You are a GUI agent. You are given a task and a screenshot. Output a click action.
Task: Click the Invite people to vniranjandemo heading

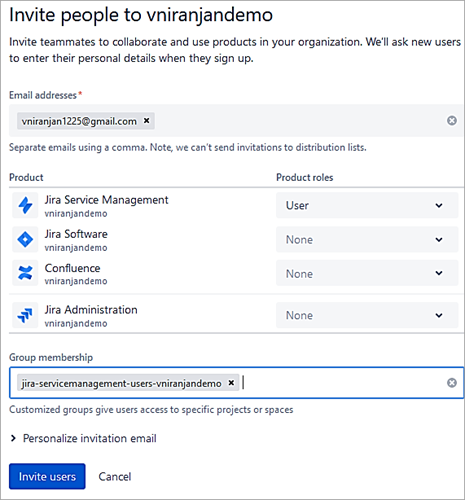tap(141, 15)
